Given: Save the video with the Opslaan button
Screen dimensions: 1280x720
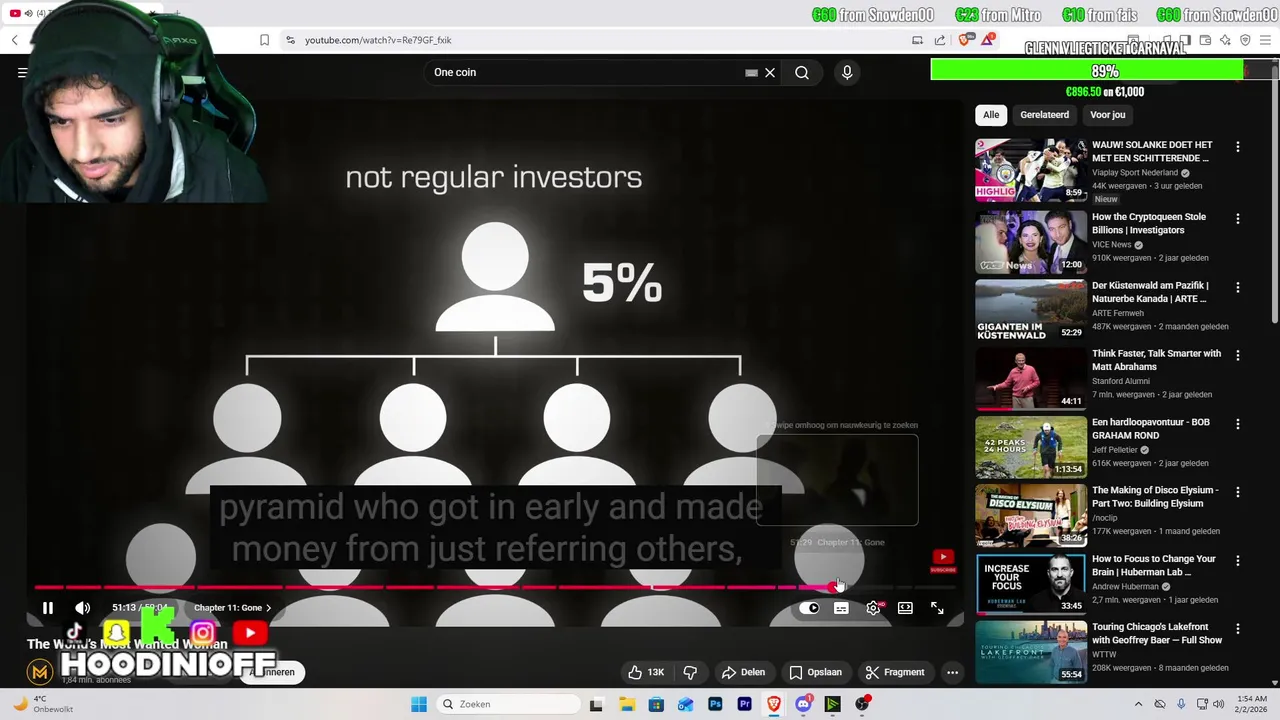Looking at the screenshot, I should [815, 672].
